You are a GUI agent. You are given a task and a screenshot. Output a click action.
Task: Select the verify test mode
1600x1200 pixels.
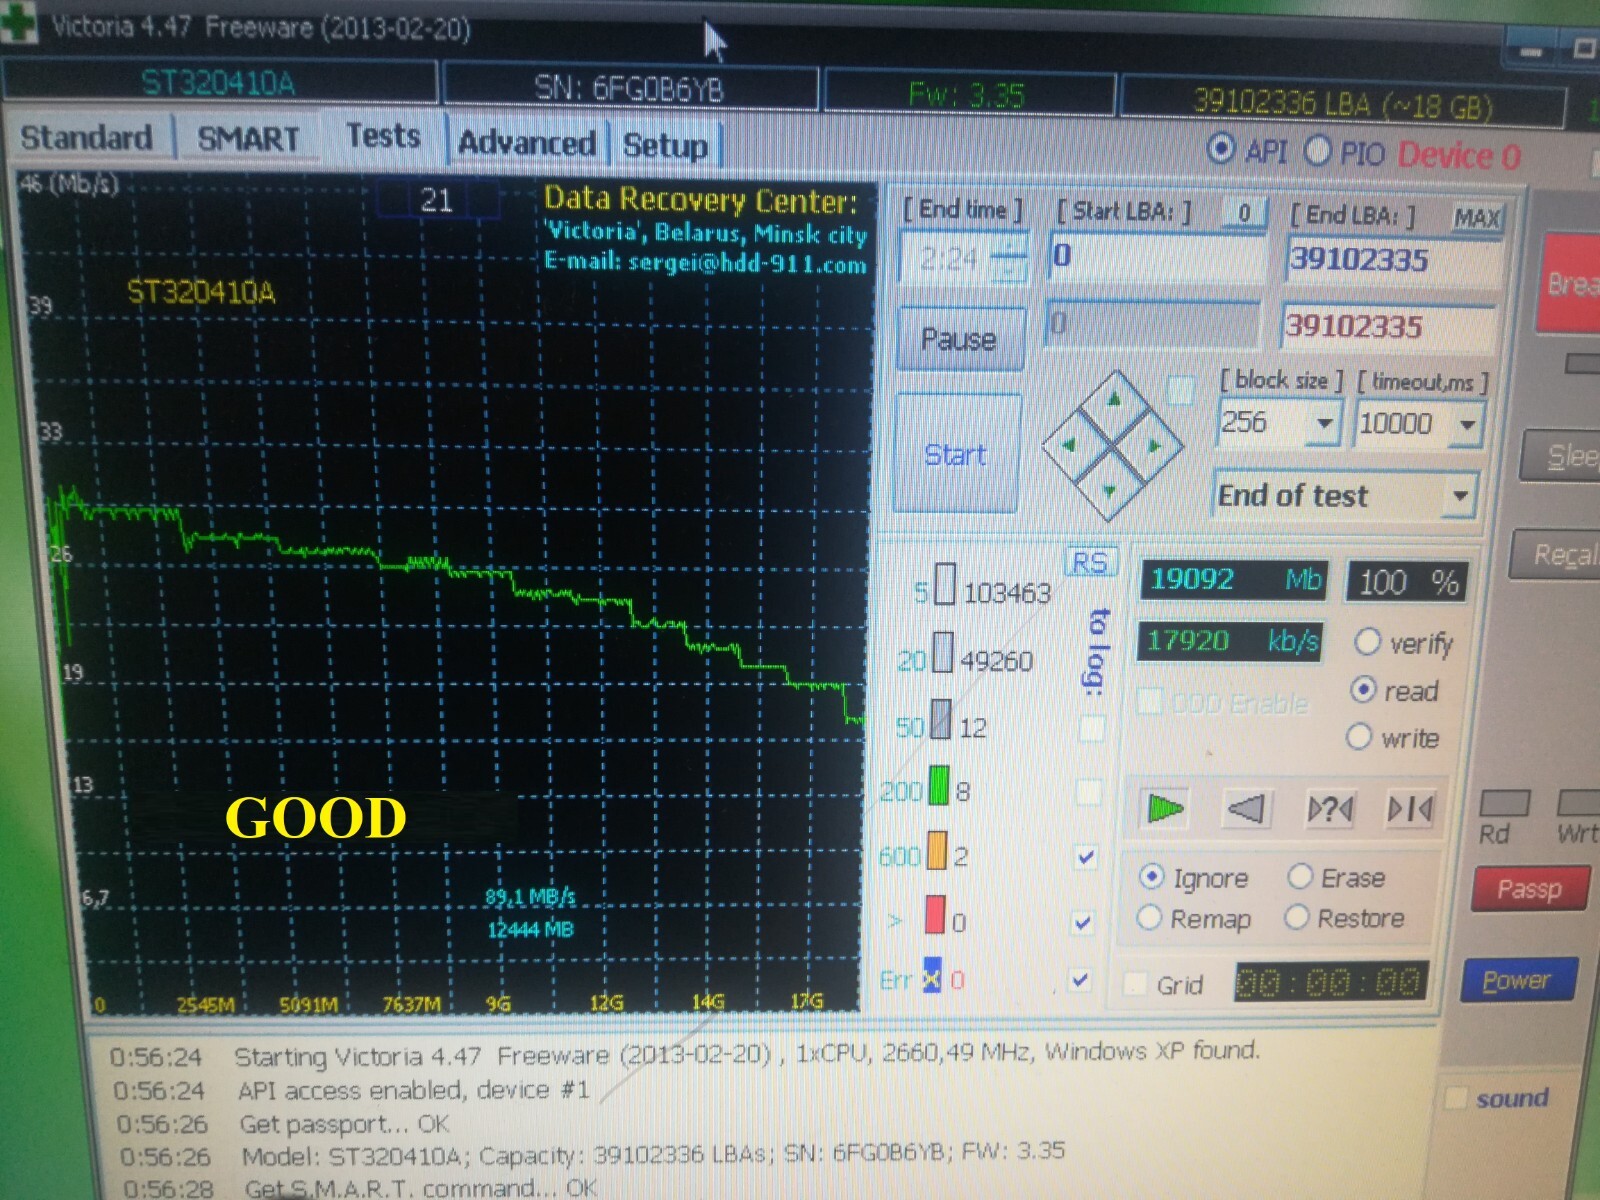click(1367, 642)
